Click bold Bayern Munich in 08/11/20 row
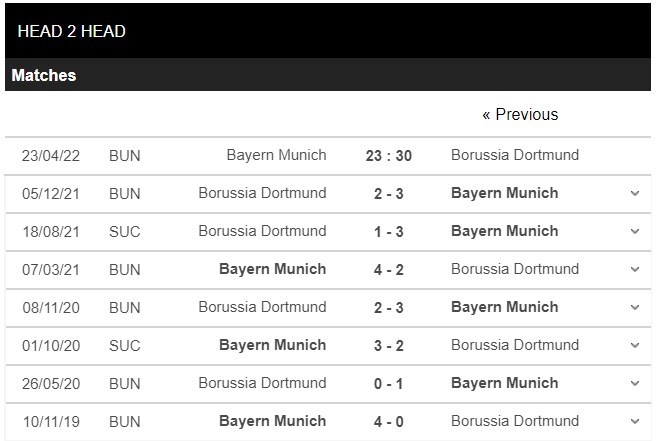Viewport: 659px width, 441px height. [505, 307]
